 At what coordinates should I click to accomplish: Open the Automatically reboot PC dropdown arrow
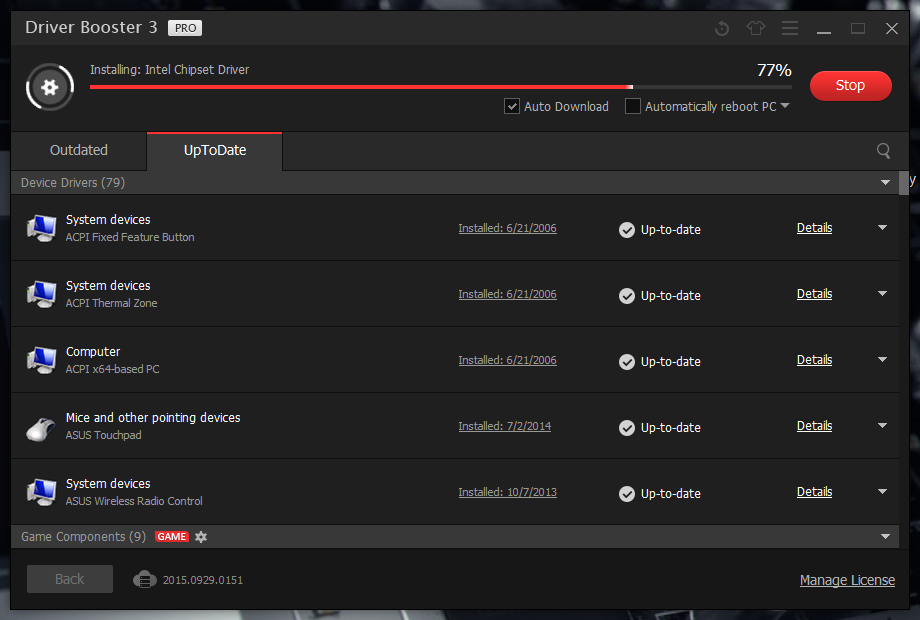(785, 106)
